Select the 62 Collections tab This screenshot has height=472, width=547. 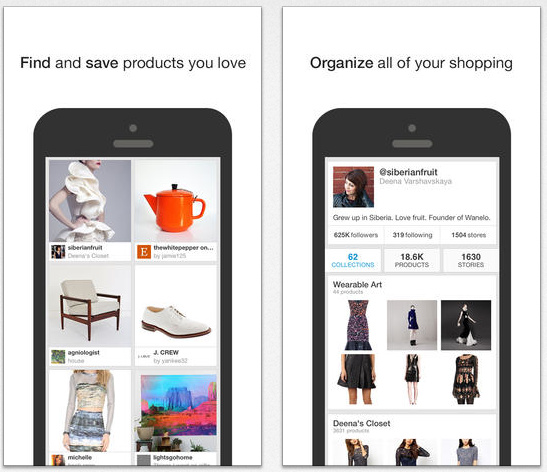pos(353,261)
